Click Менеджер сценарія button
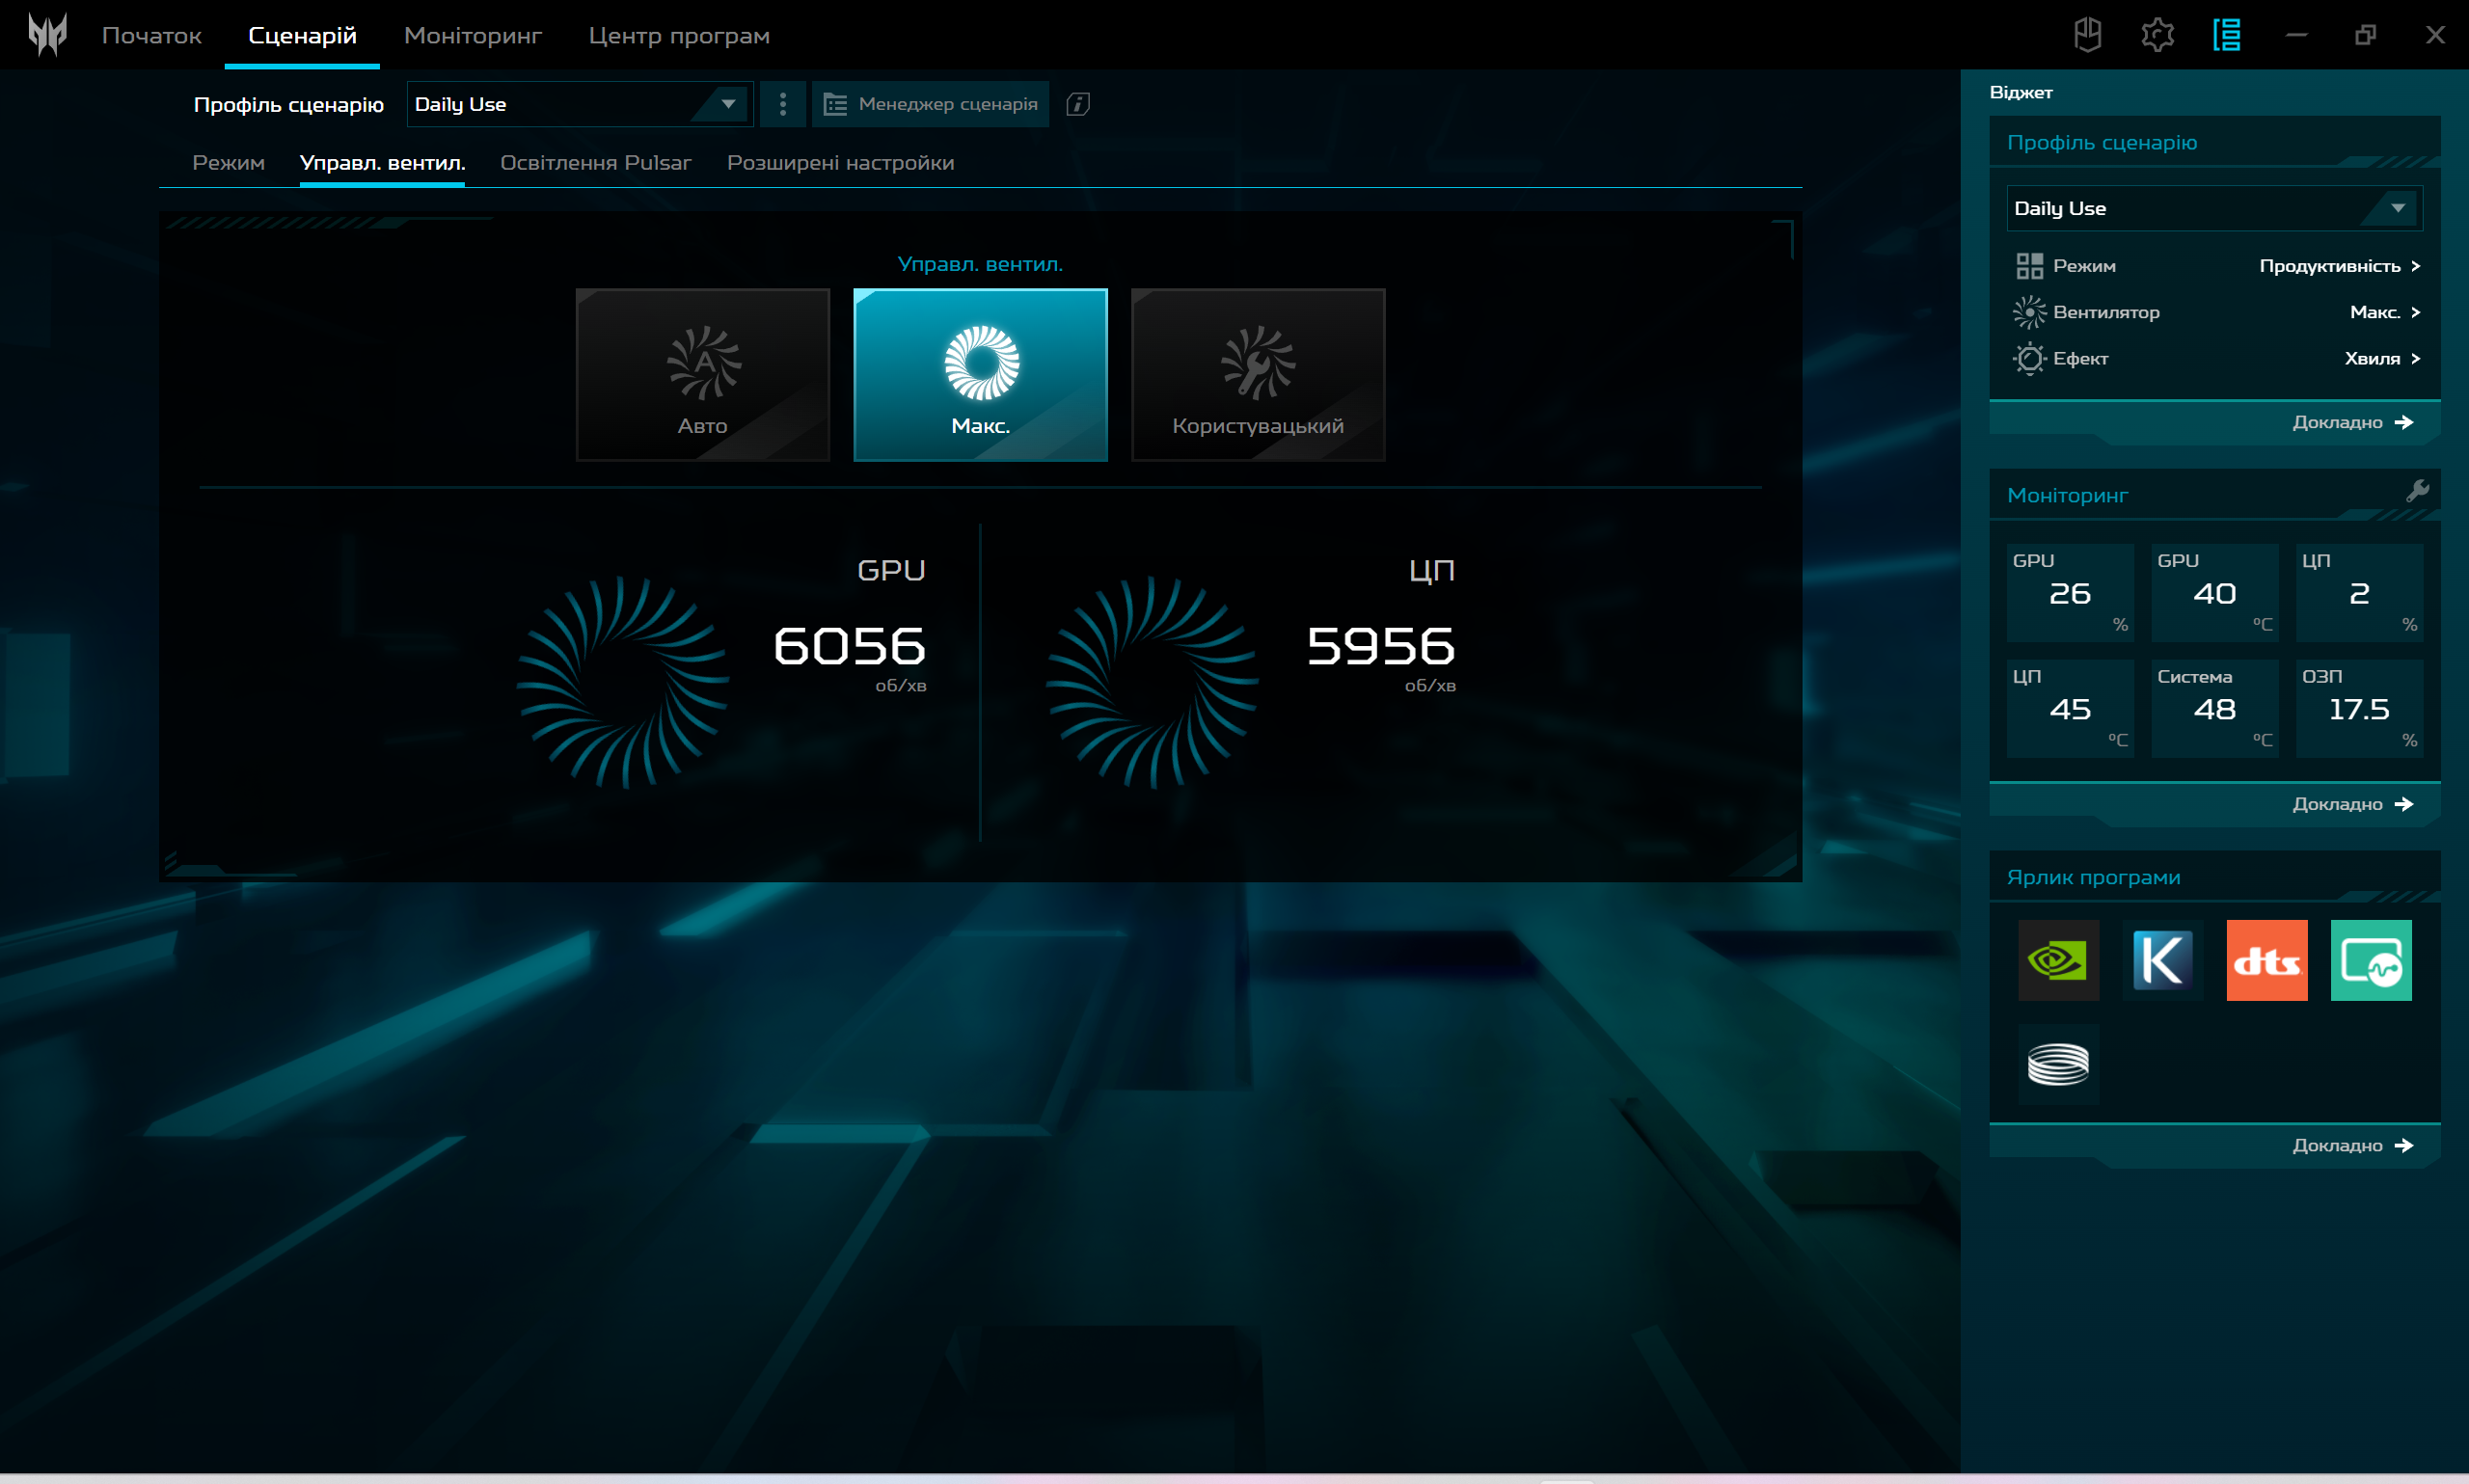 (x=930, y=104)
